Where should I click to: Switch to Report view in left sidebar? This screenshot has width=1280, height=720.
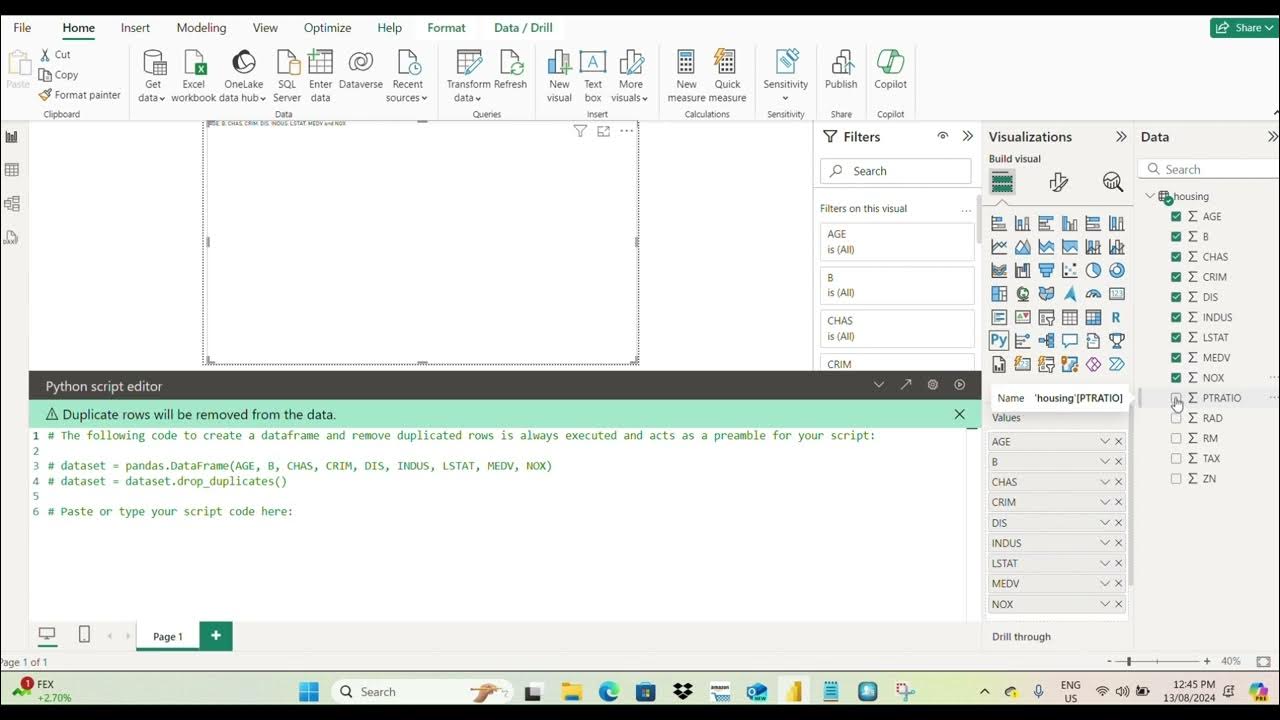[x=12, y=137]
